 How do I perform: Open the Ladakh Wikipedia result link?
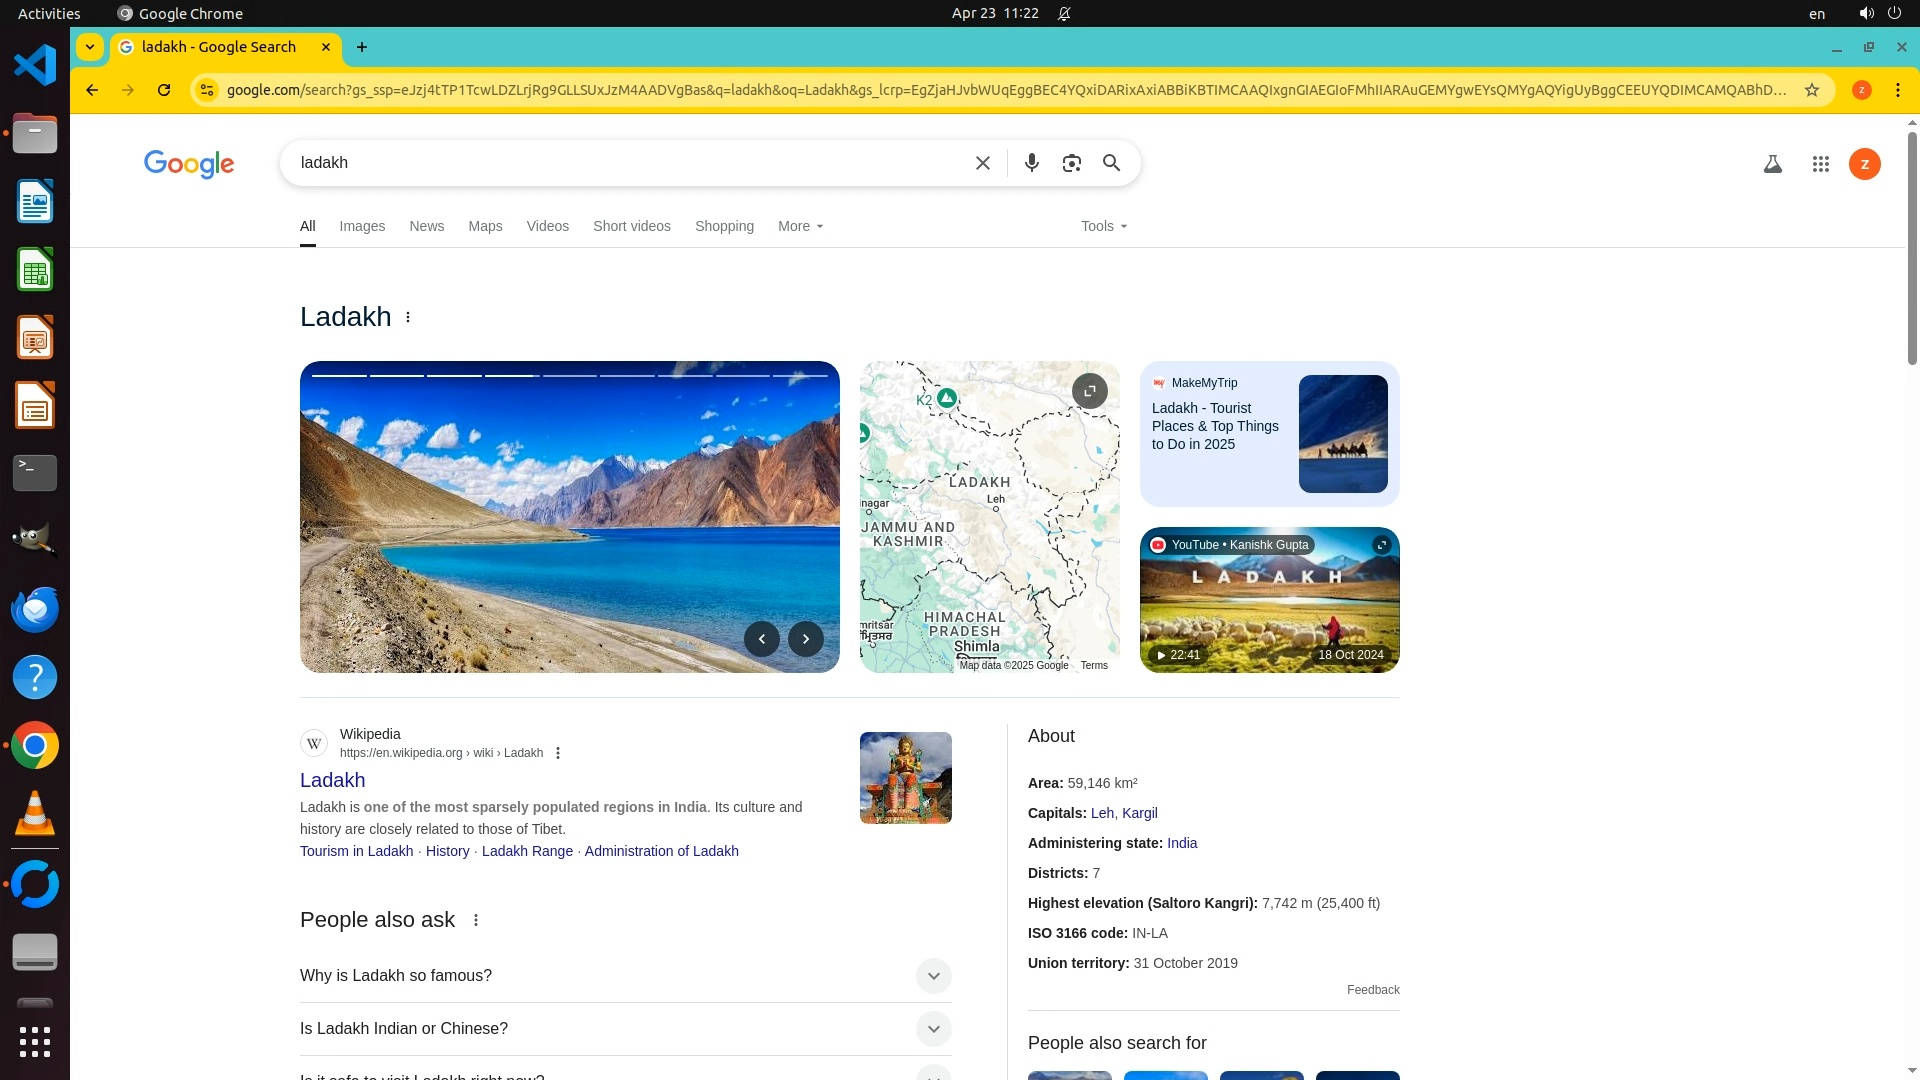click(x=332, y=780)
